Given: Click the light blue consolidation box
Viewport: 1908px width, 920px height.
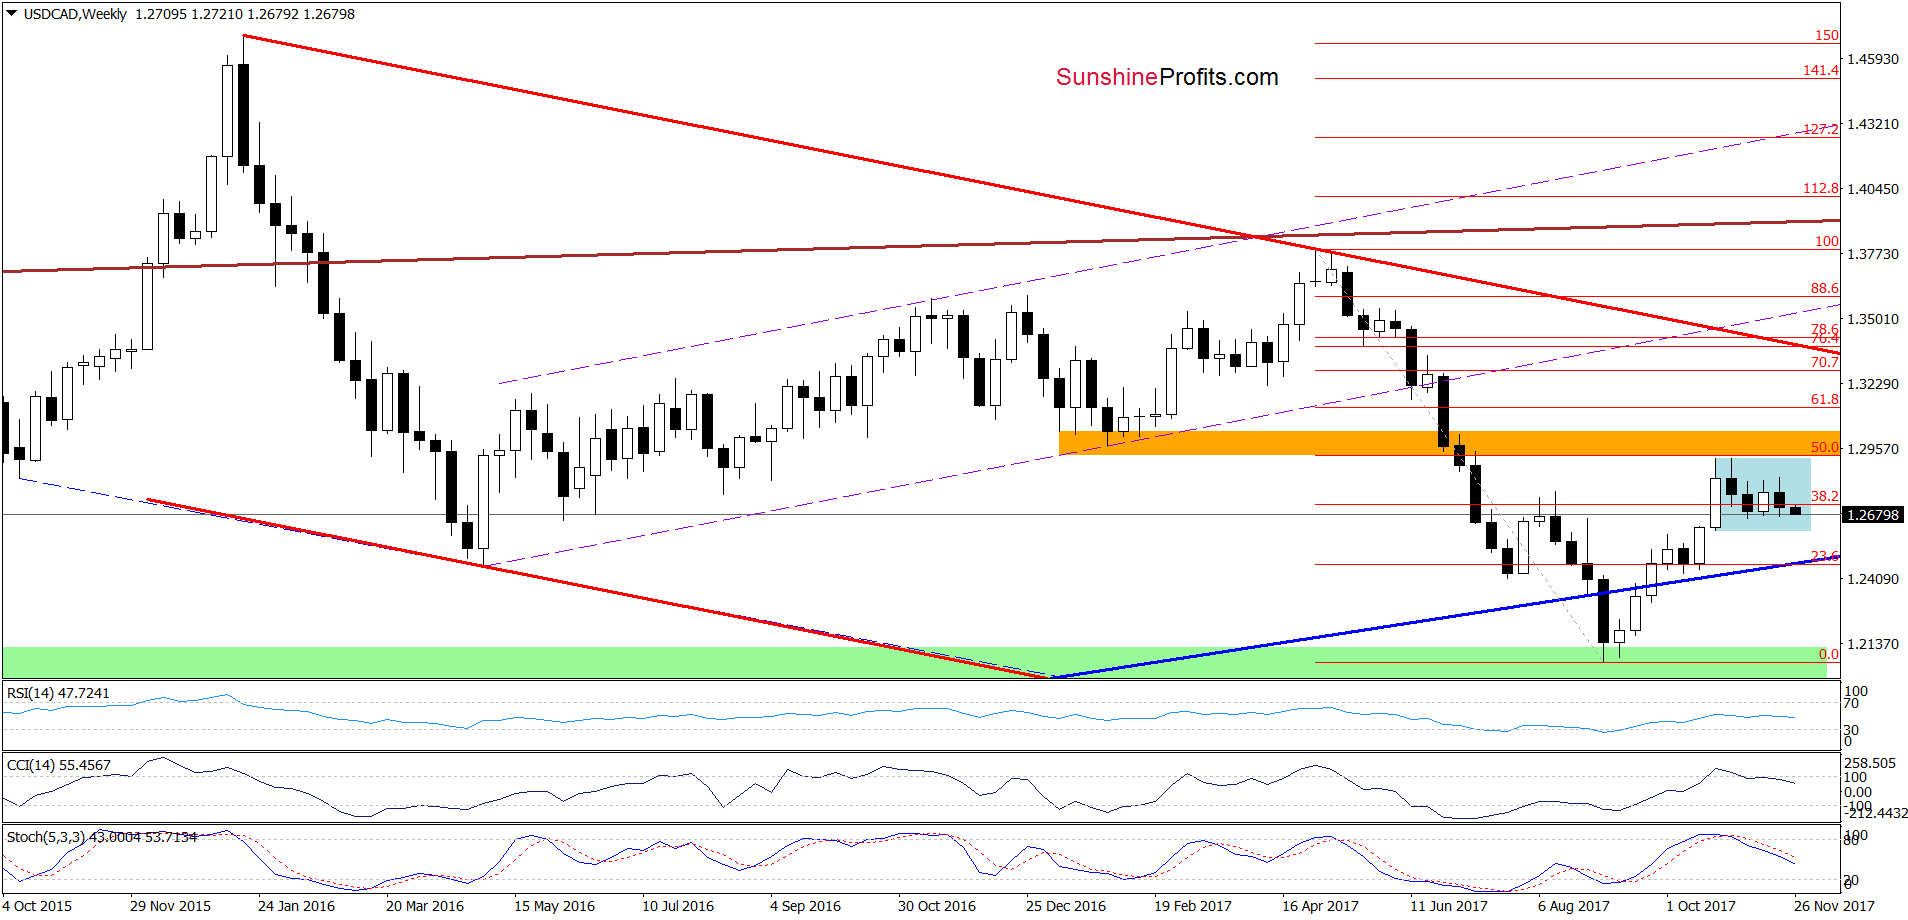Looking at the screenshot, I should point(1763,494).
